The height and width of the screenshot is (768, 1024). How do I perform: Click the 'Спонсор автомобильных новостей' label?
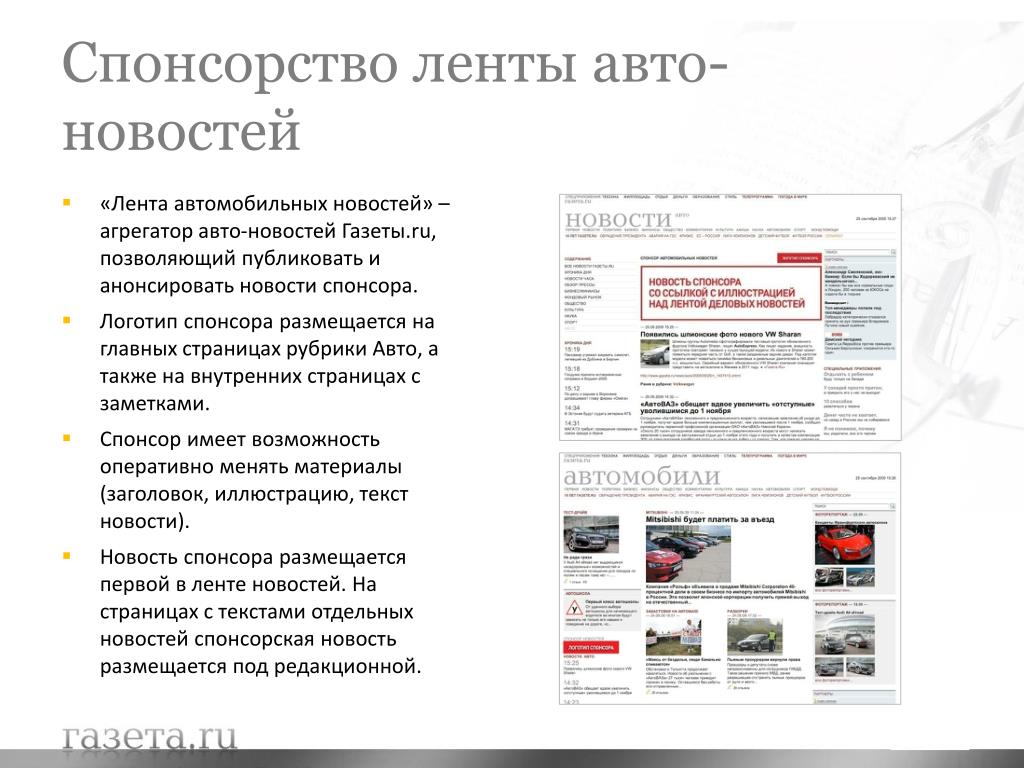pos(679,259)
